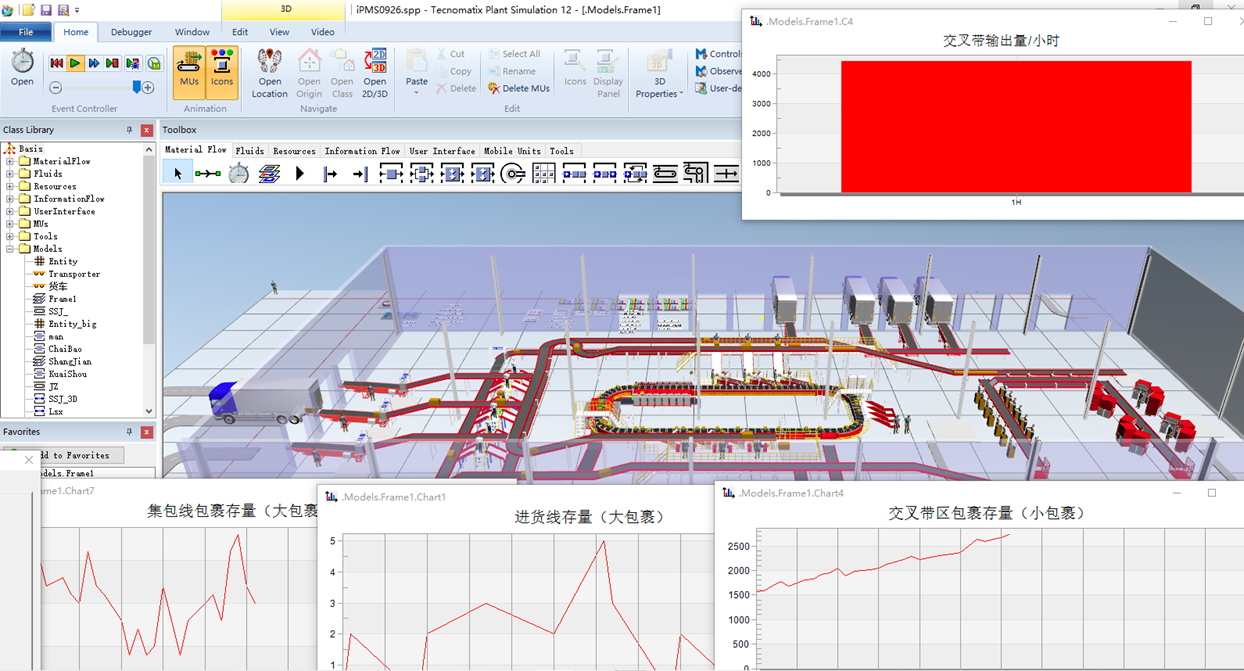Close the Class Library panel
The image size is (1244, 671).
coord(146,130)
